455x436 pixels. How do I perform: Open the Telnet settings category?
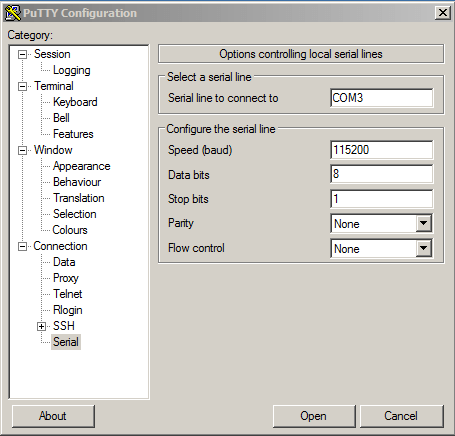coord(68,294)
